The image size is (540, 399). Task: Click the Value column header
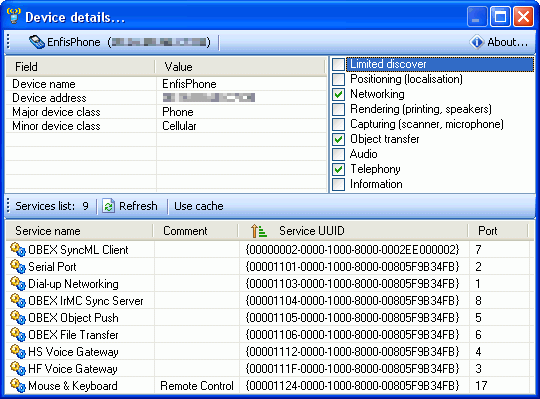pyautogui.click(x=240, y=66)
